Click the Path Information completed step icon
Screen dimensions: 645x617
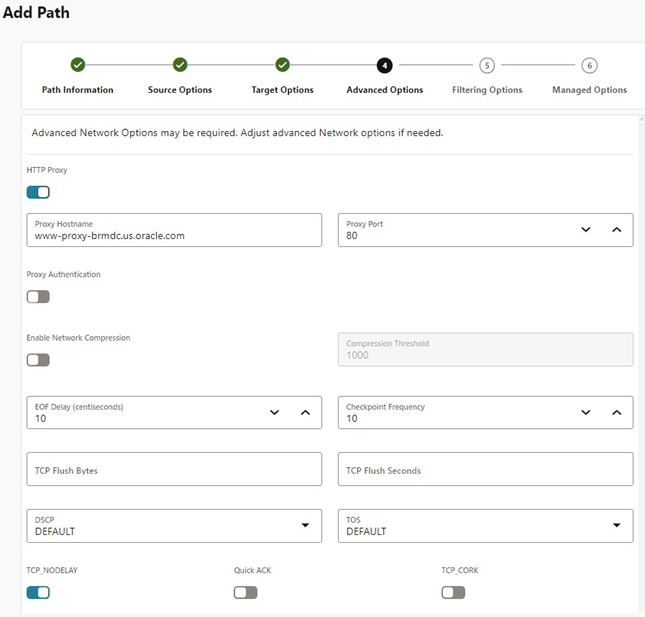[78, 65]
